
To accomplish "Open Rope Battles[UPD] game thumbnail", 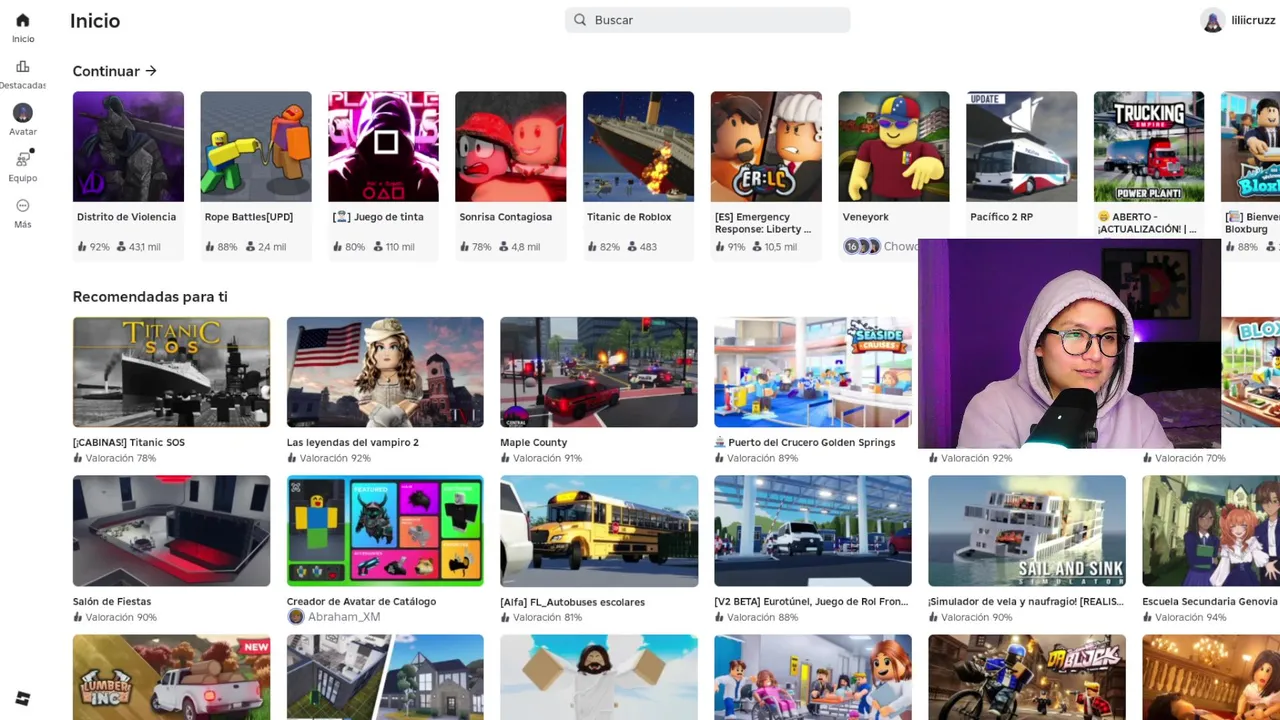I will coord(256,147).
